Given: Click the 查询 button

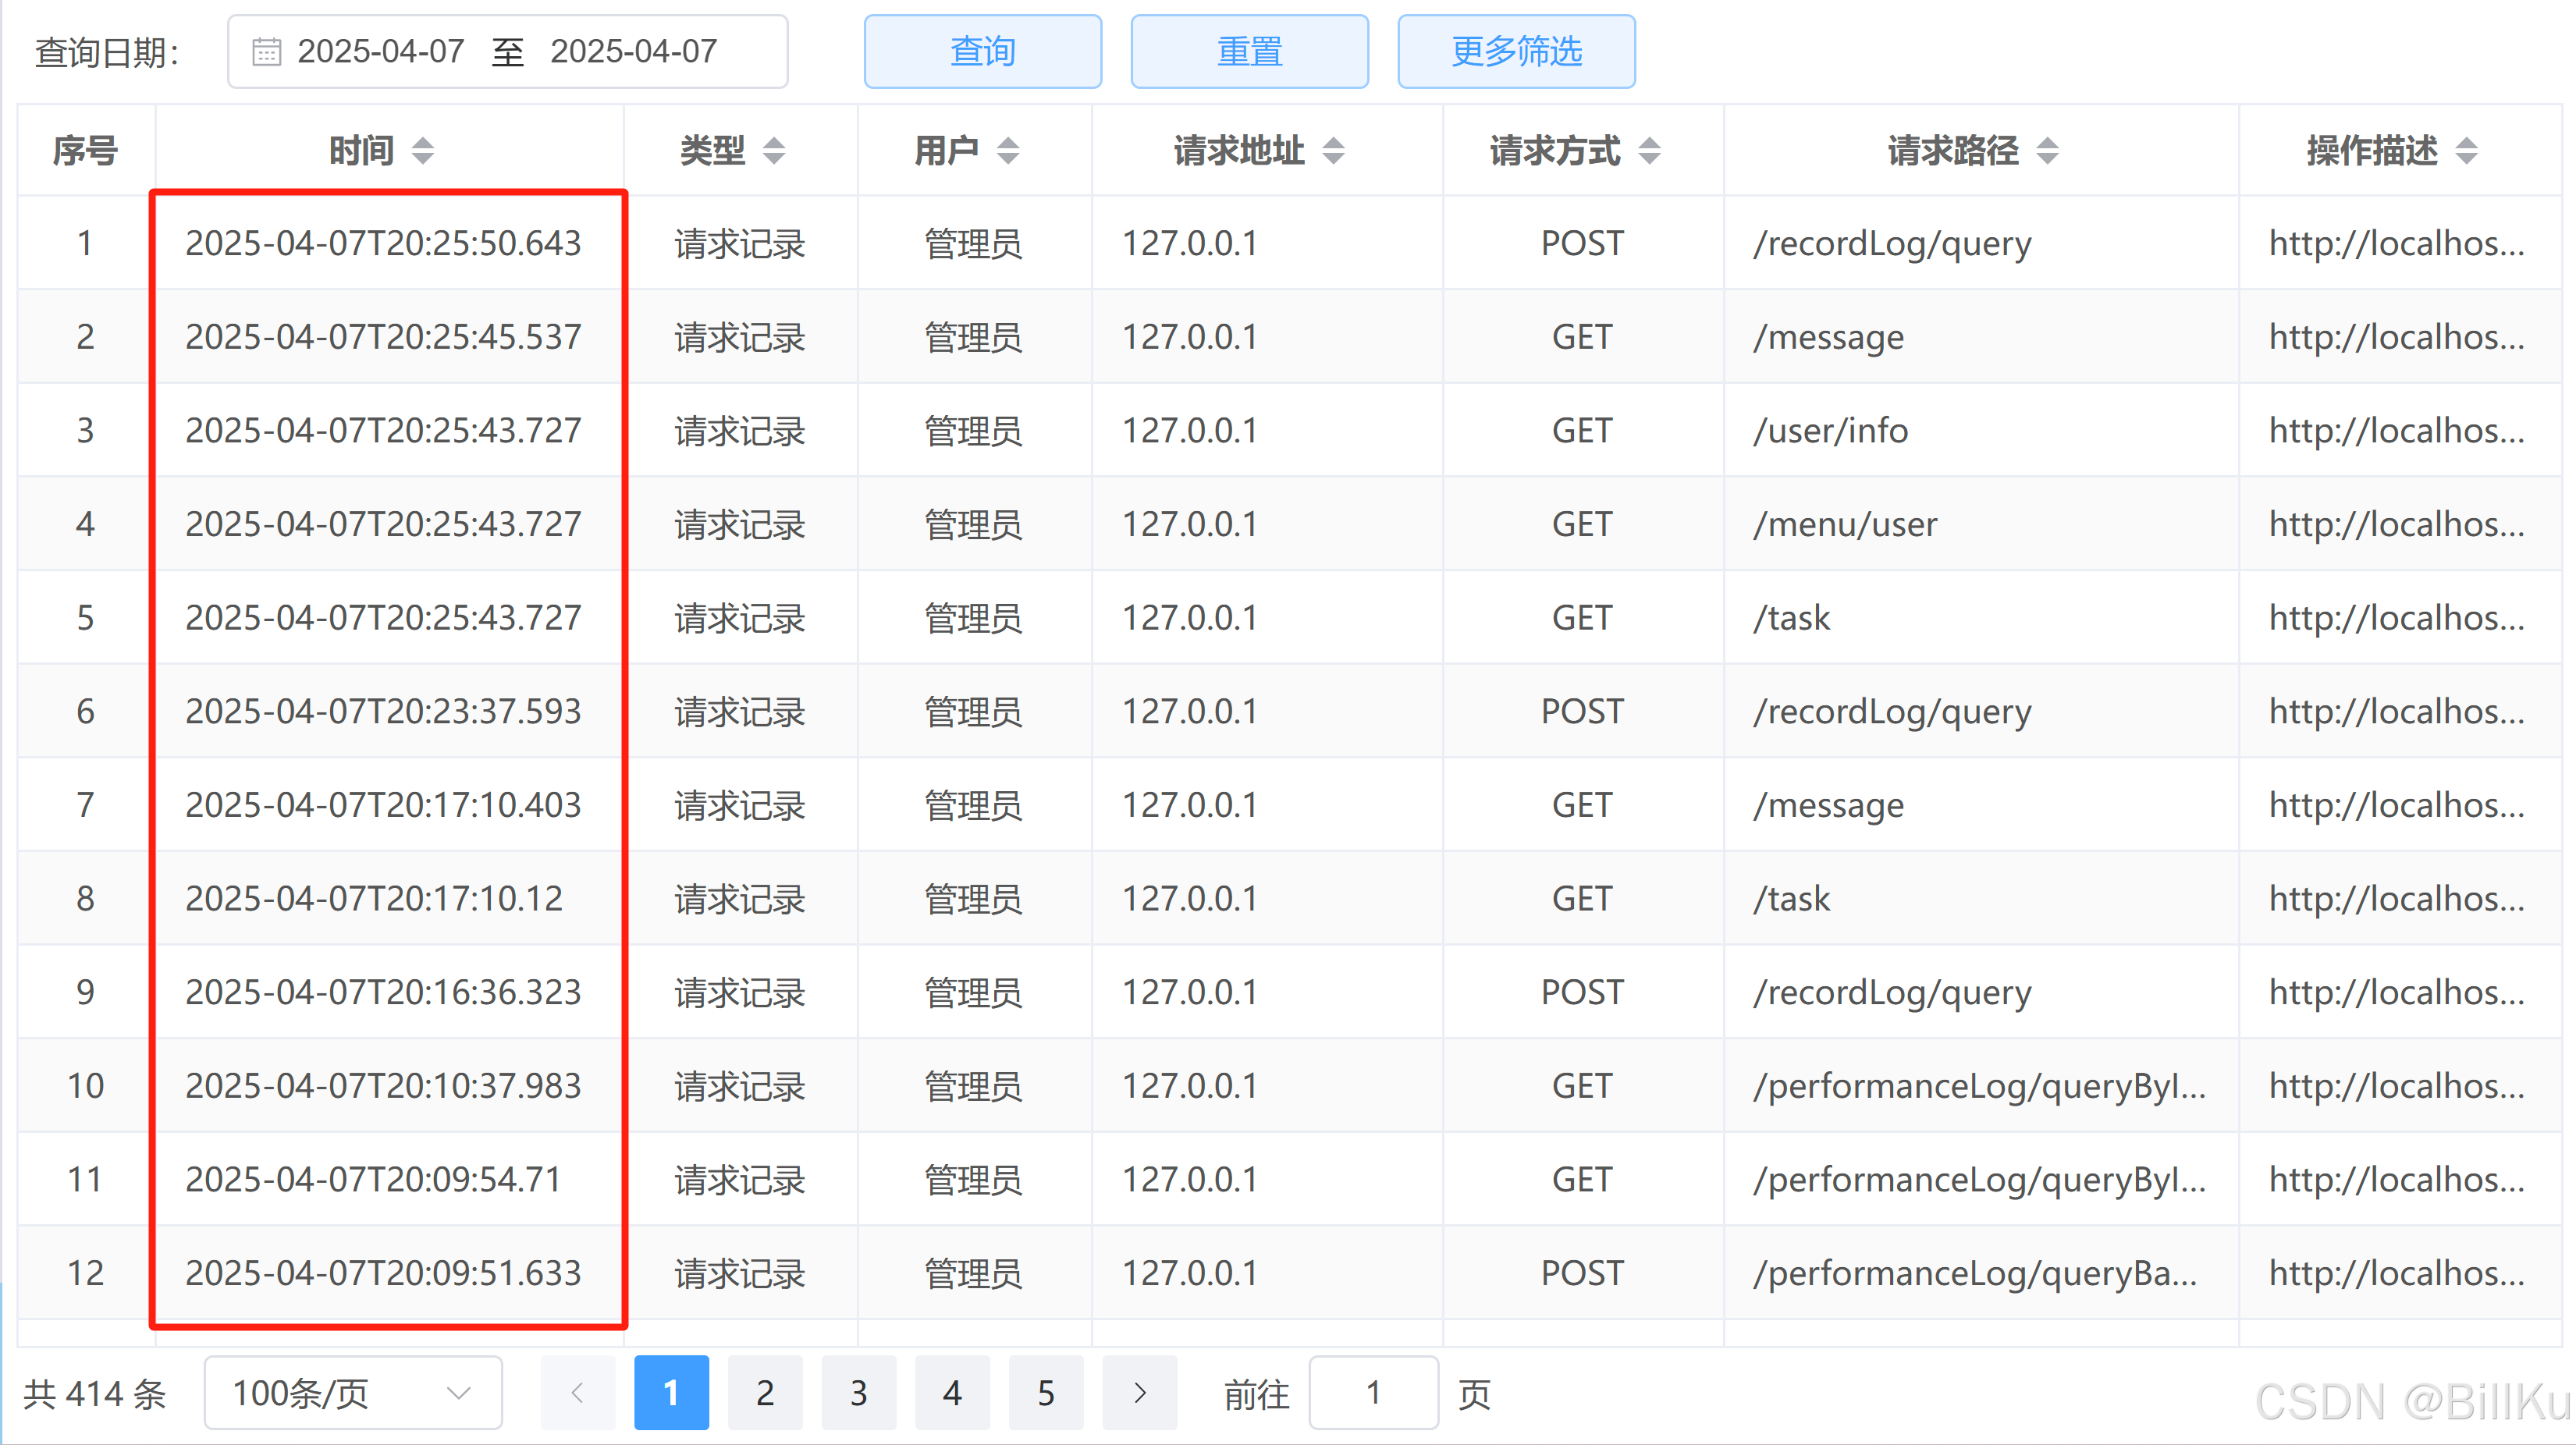Looking at the screenshot, I should tap(982, 51).
